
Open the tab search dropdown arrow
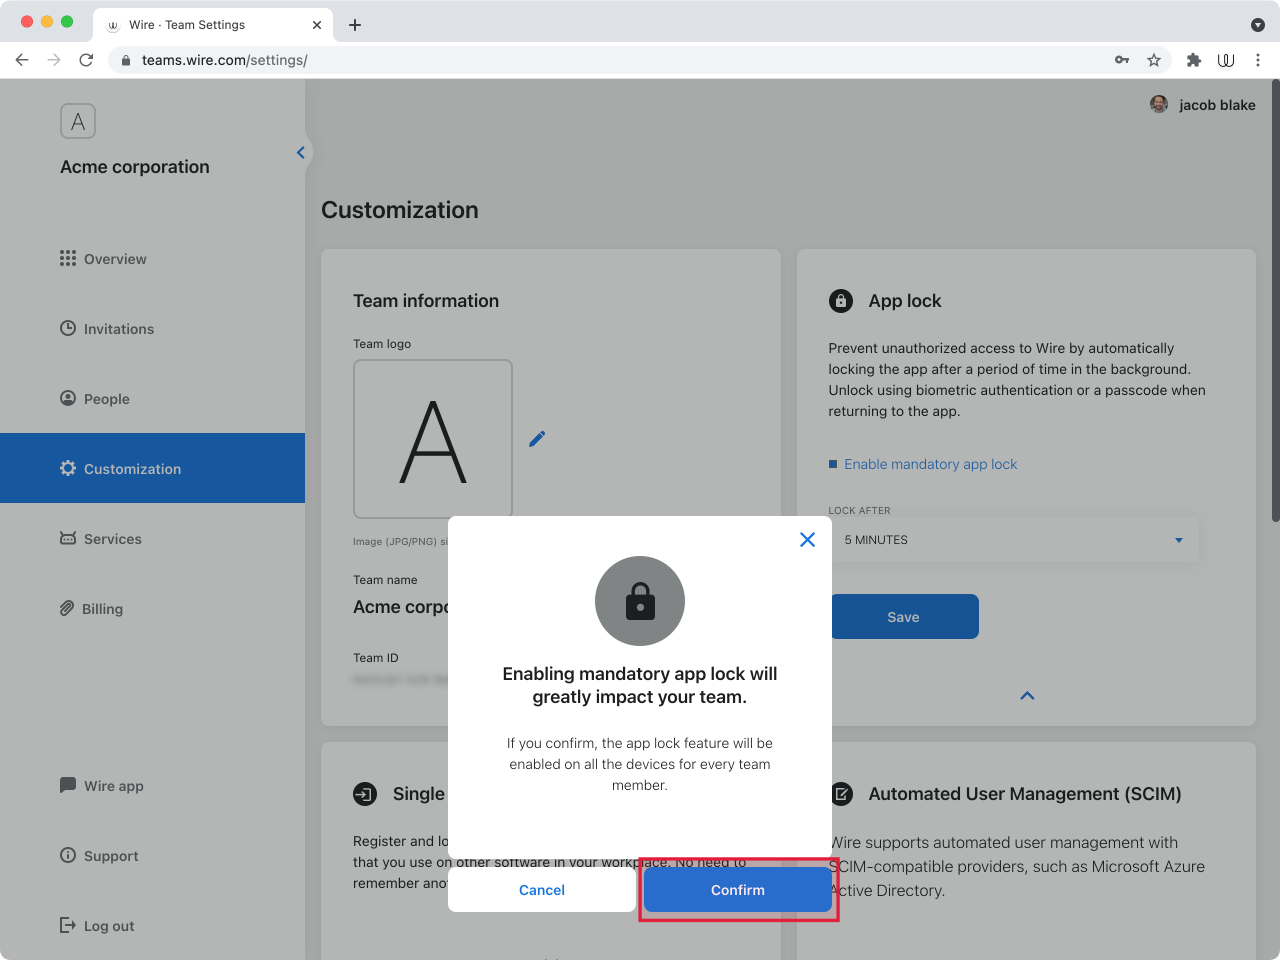click(1258, 25)
